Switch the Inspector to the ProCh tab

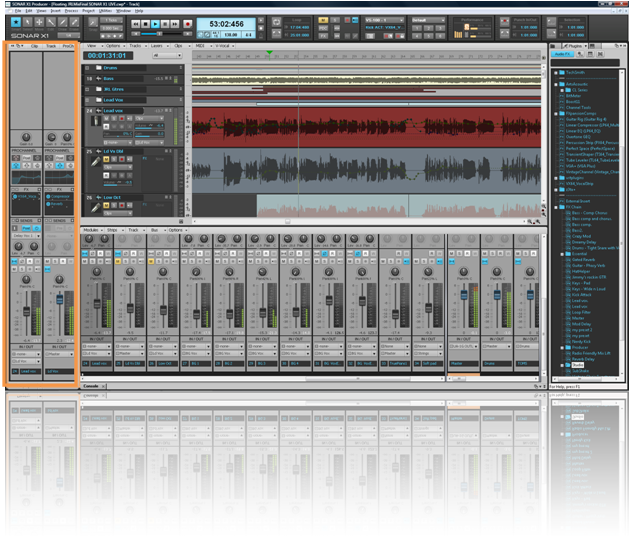tap(68, 46)
